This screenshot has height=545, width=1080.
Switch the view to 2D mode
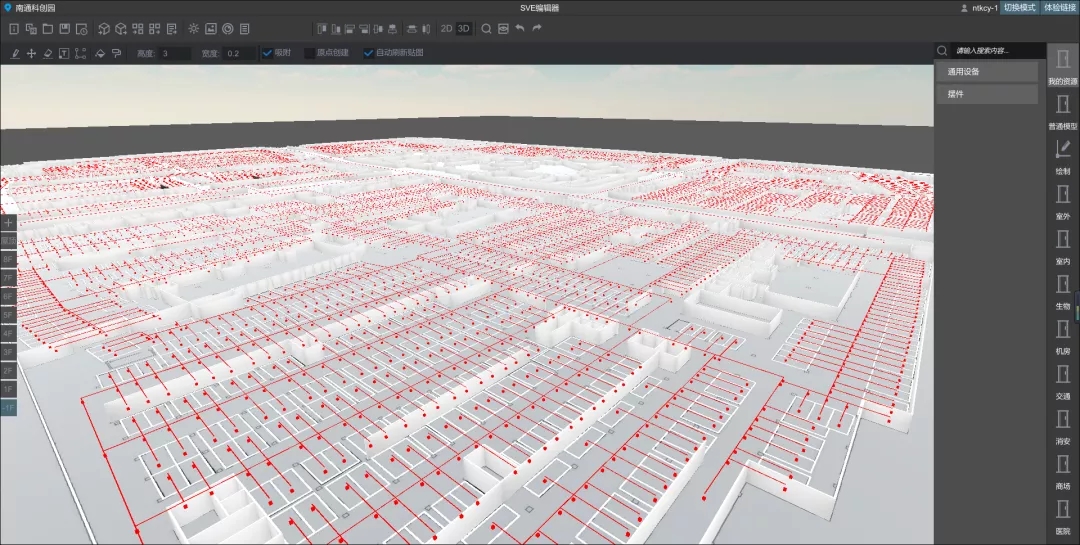446,29
